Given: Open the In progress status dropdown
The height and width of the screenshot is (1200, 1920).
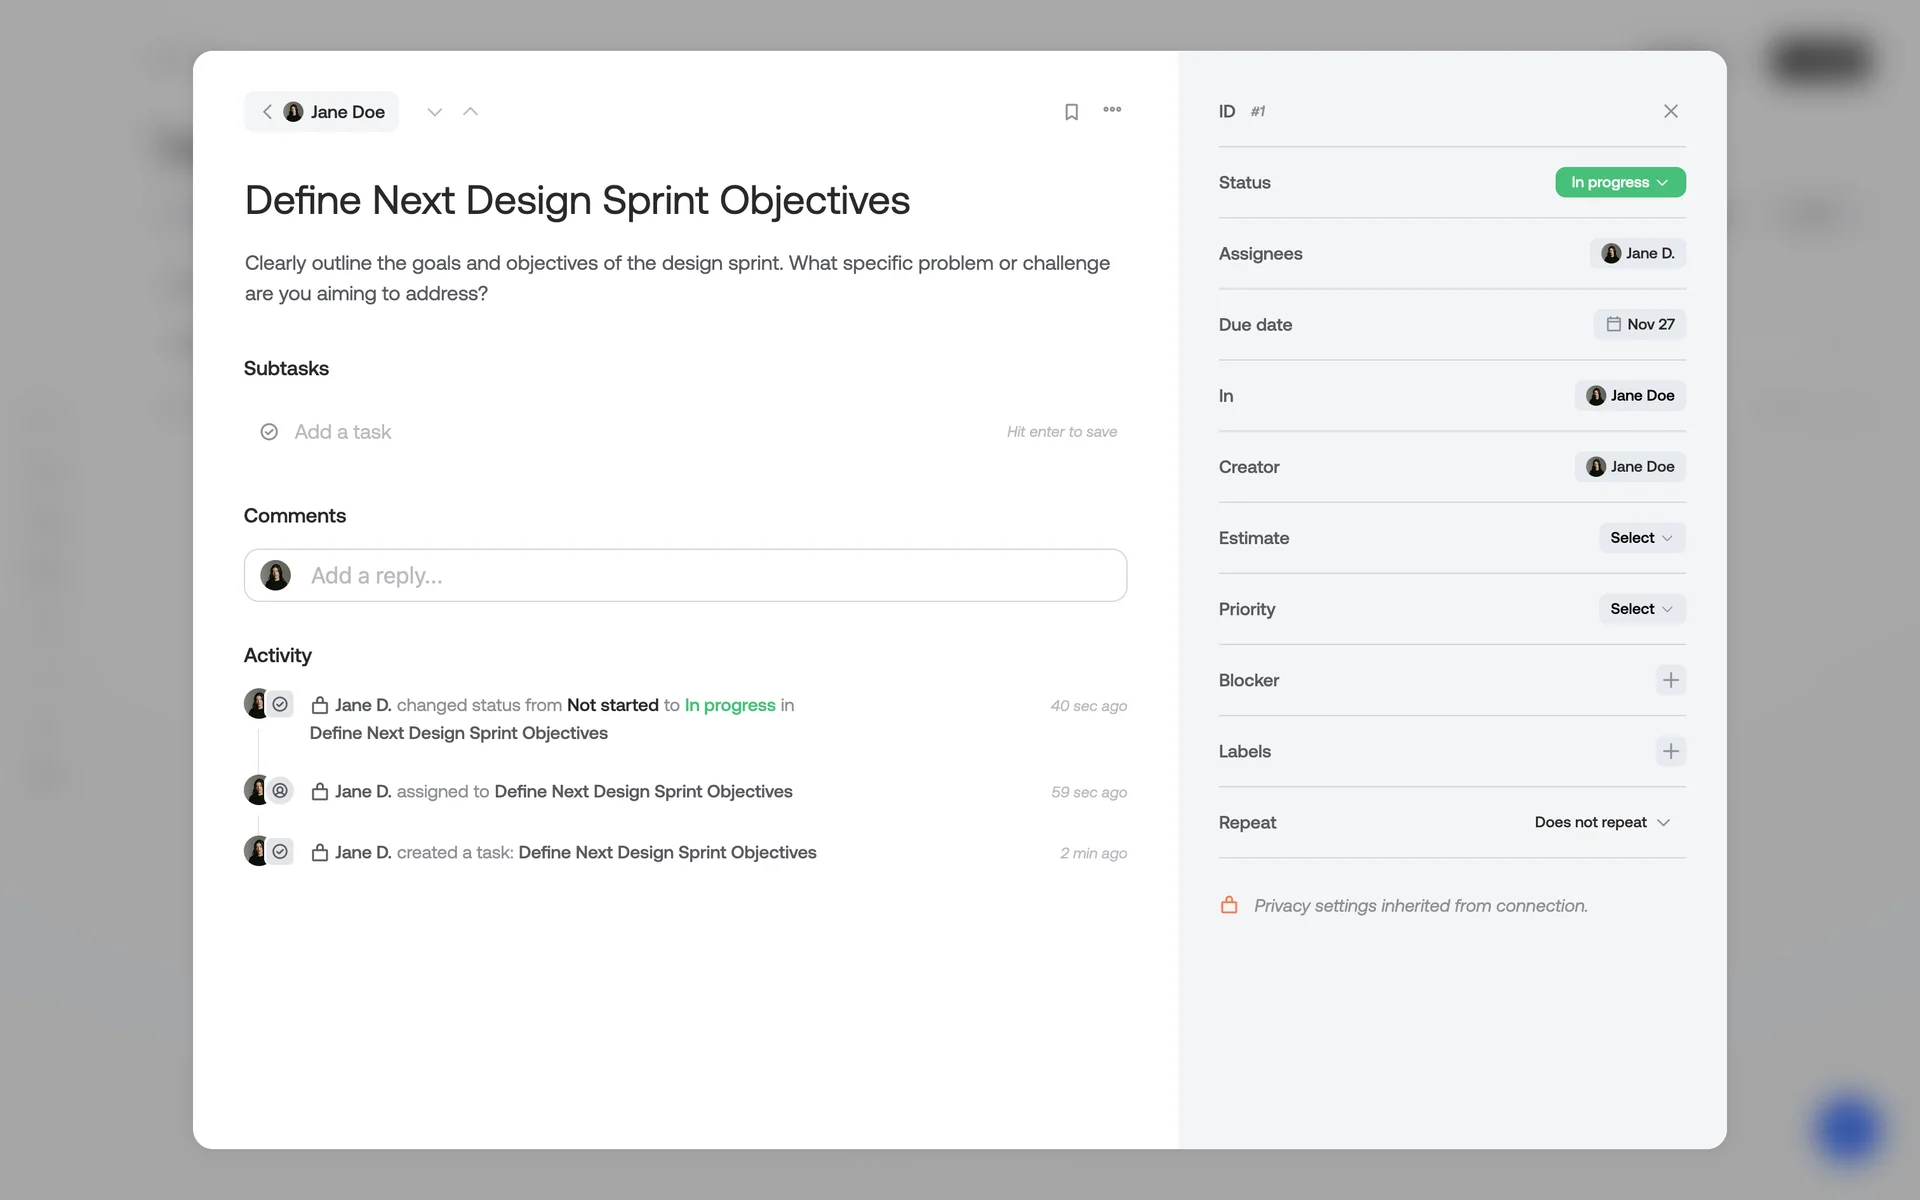Looking at the screenshot, I should pos(1619,182).
